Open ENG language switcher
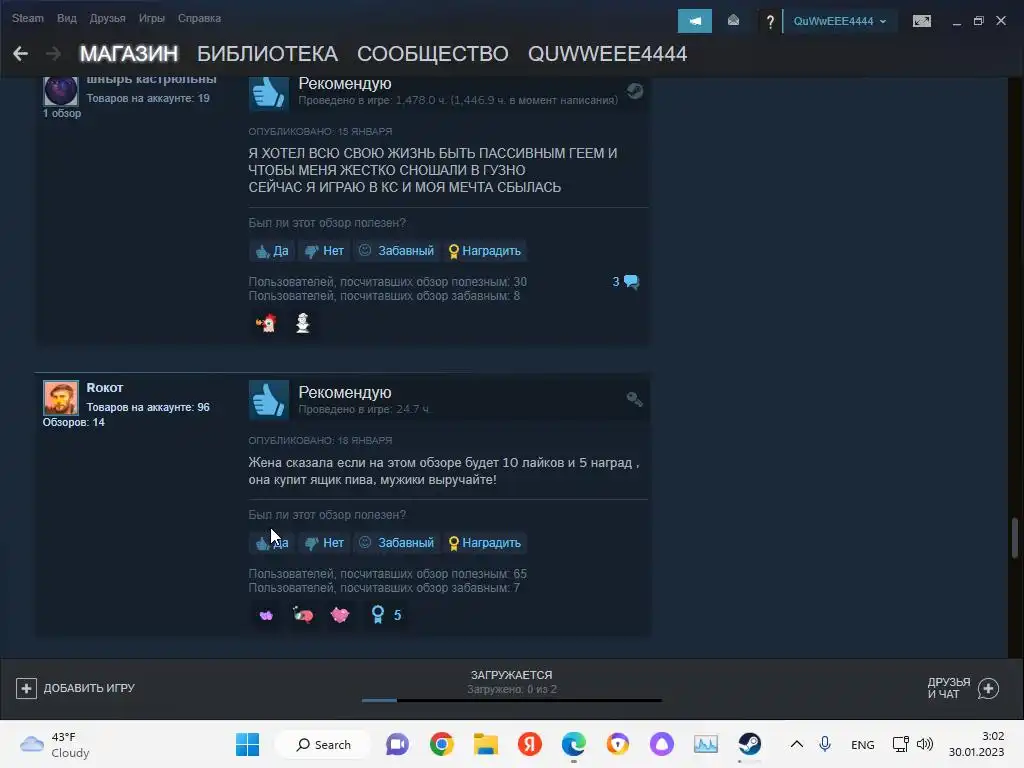 [863, 745]
